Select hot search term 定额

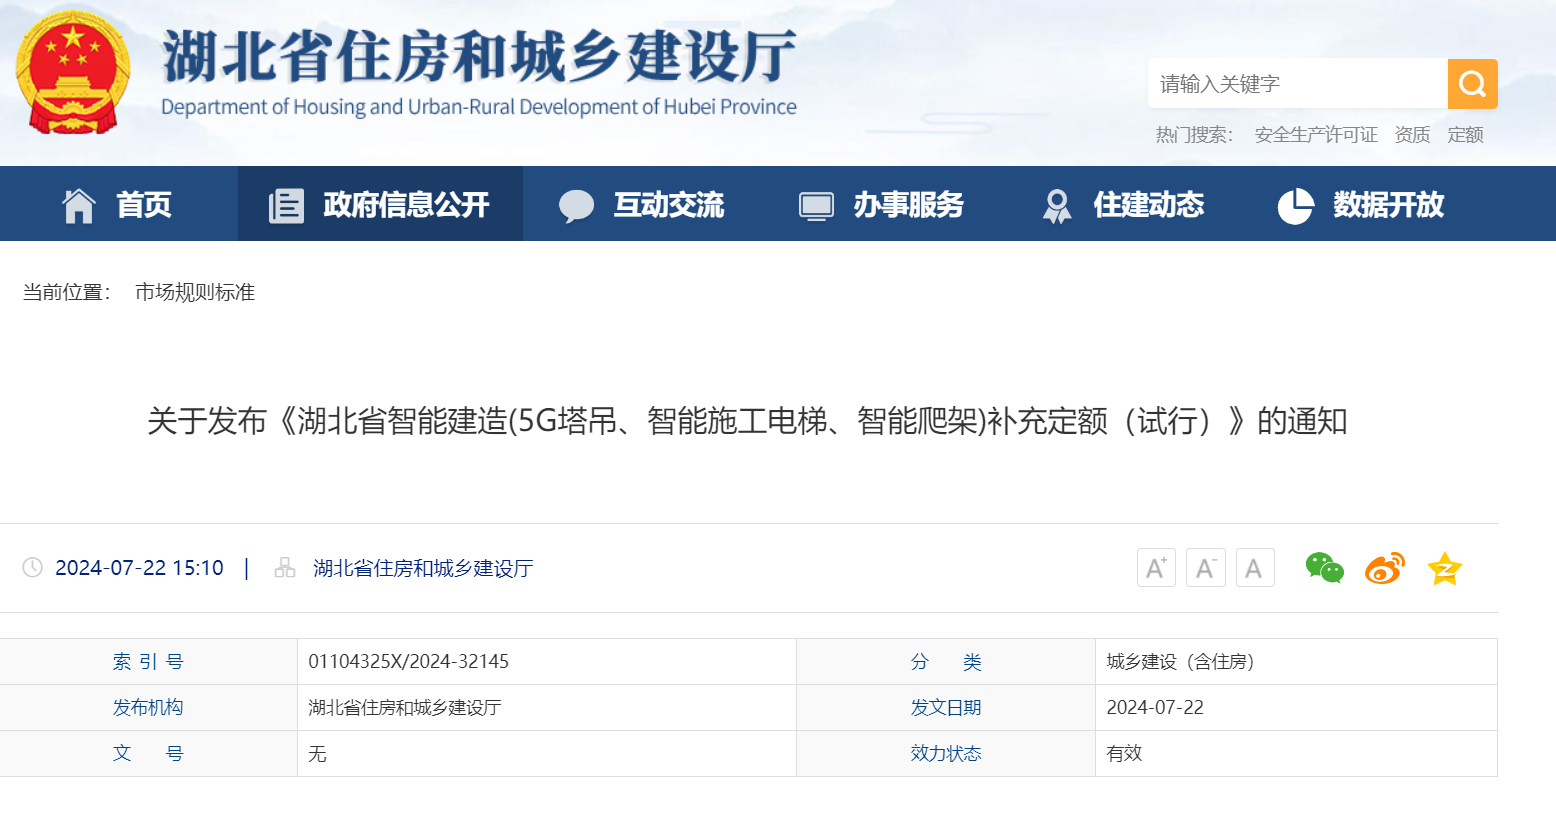[x=1465, y=135]
